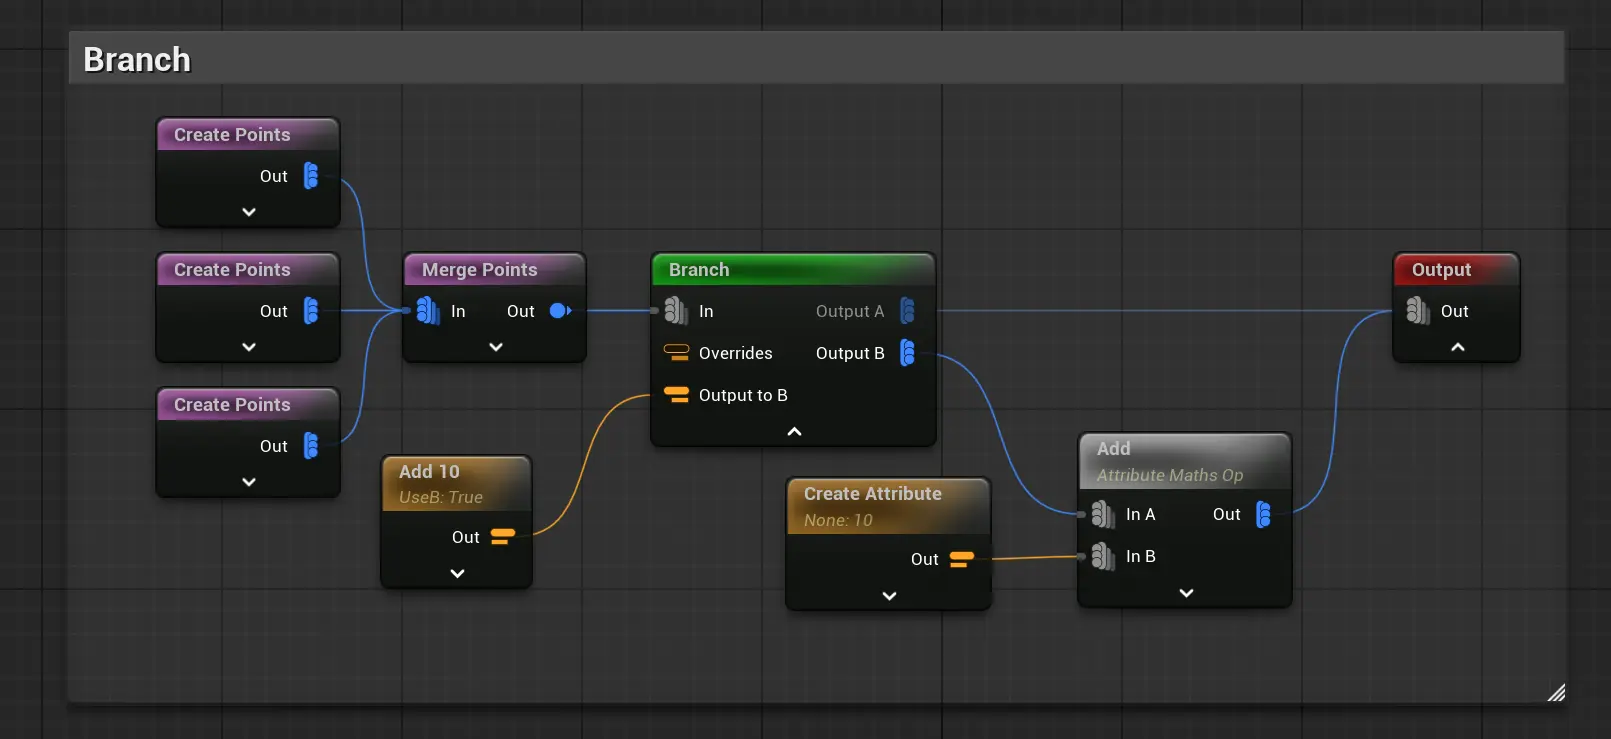The image size is (1611, 739).
Task: Select the Branch node's In pin
Action: point(676,311)
